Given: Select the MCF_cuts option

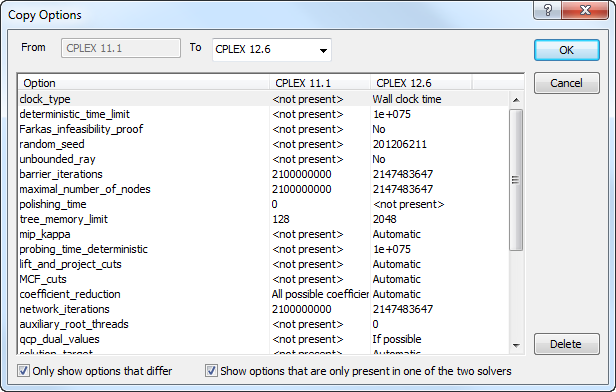Looking at the screenshot, I should 263,279.
